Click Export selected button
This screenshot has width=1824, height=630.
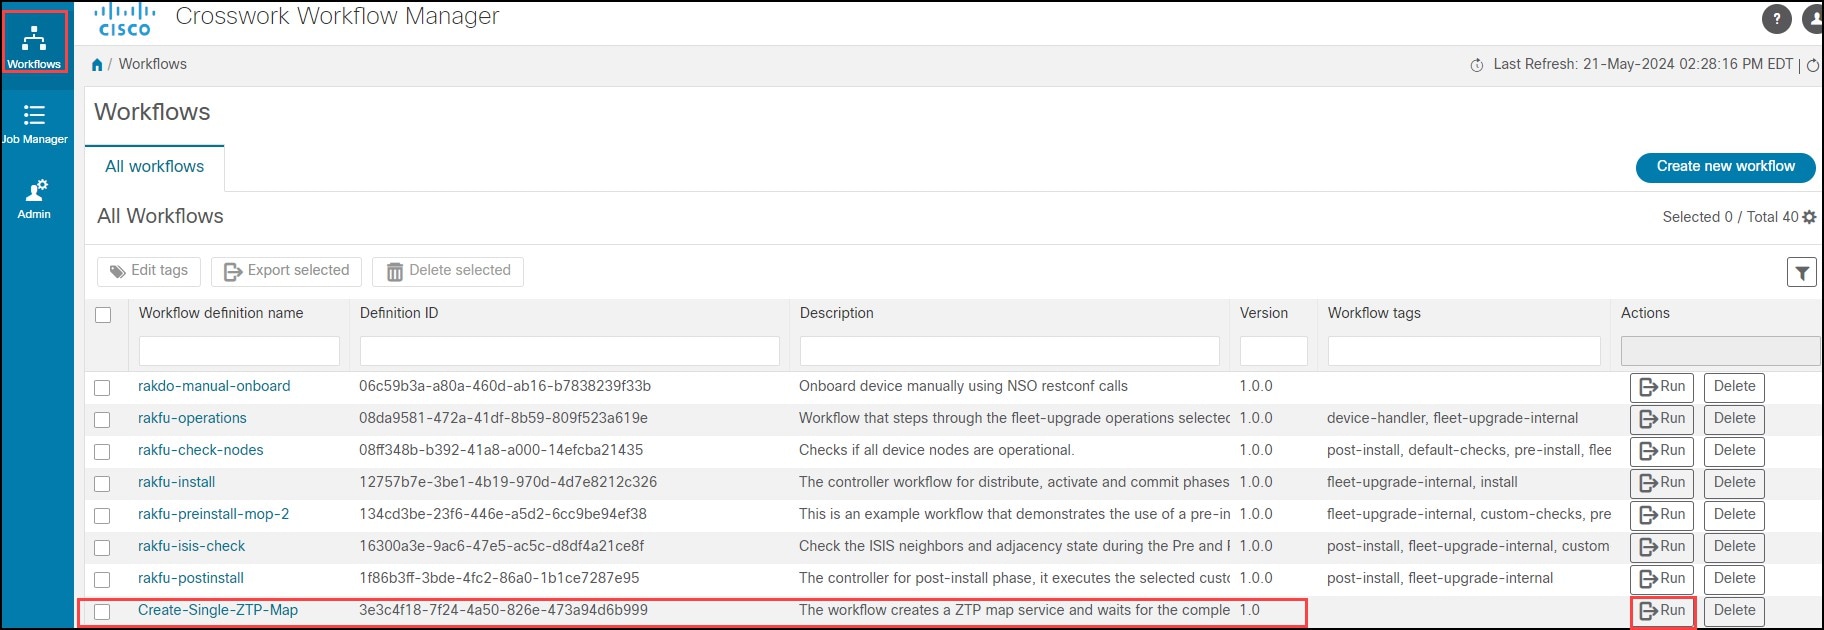pos(286,271)
